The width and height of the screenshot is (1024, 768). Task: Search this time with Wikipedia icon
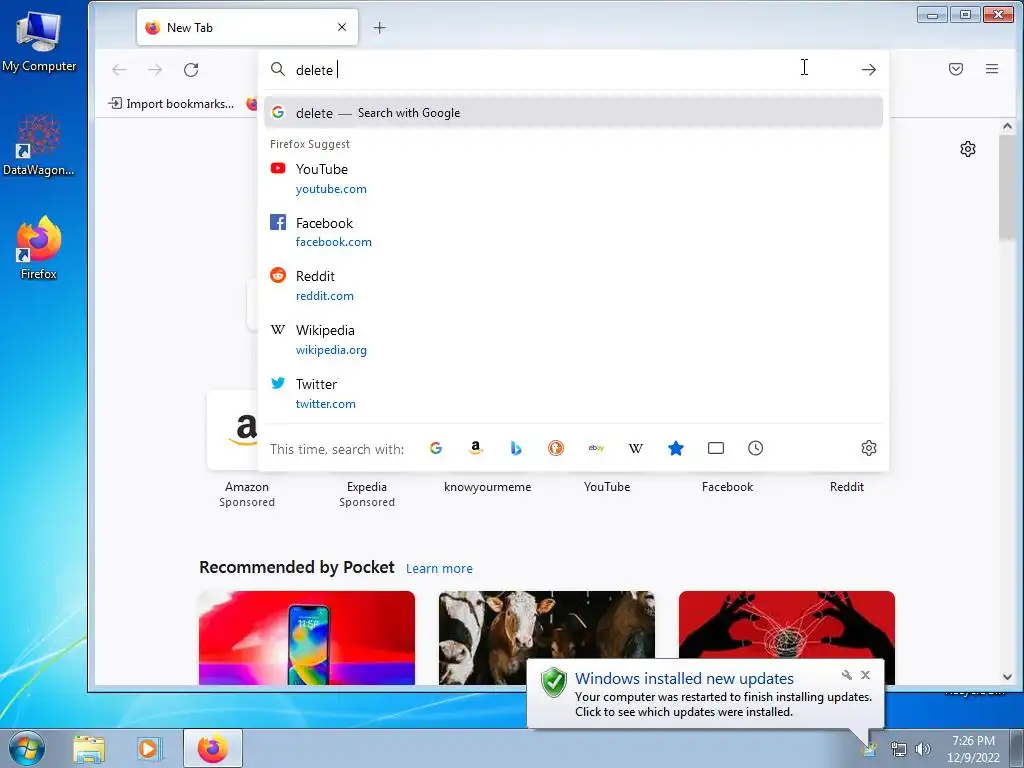(x=635, y=448)
